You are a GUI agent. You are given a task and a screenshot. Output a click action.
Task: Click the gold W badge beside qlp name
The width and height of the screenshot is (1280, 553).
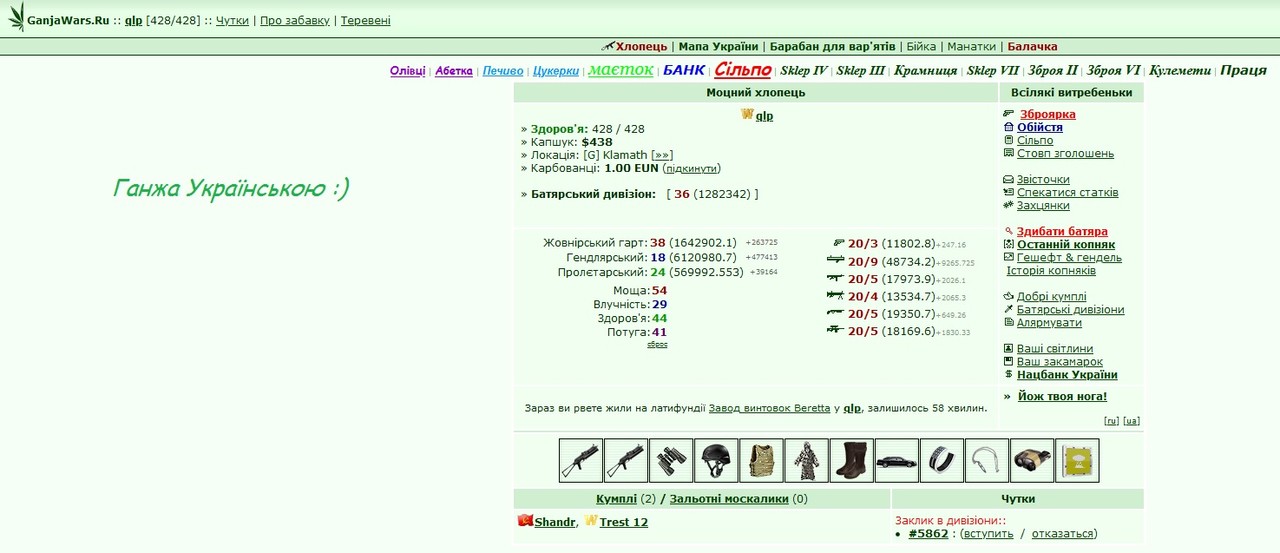(x=747, y=115)
